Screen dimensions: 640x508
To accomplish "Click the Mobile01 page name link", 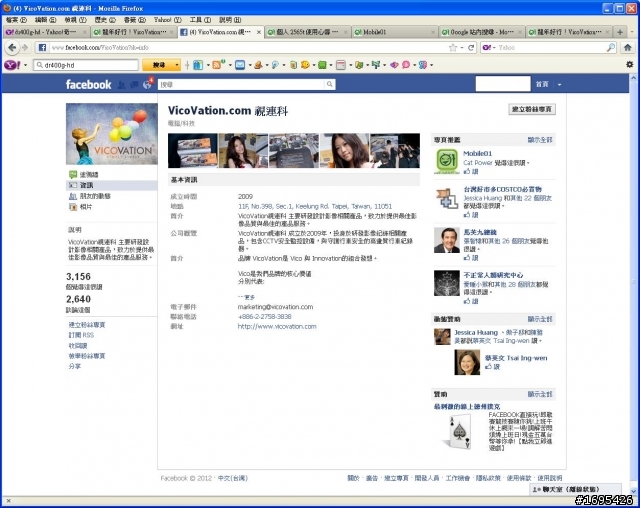I will click(x=478, y=153).
